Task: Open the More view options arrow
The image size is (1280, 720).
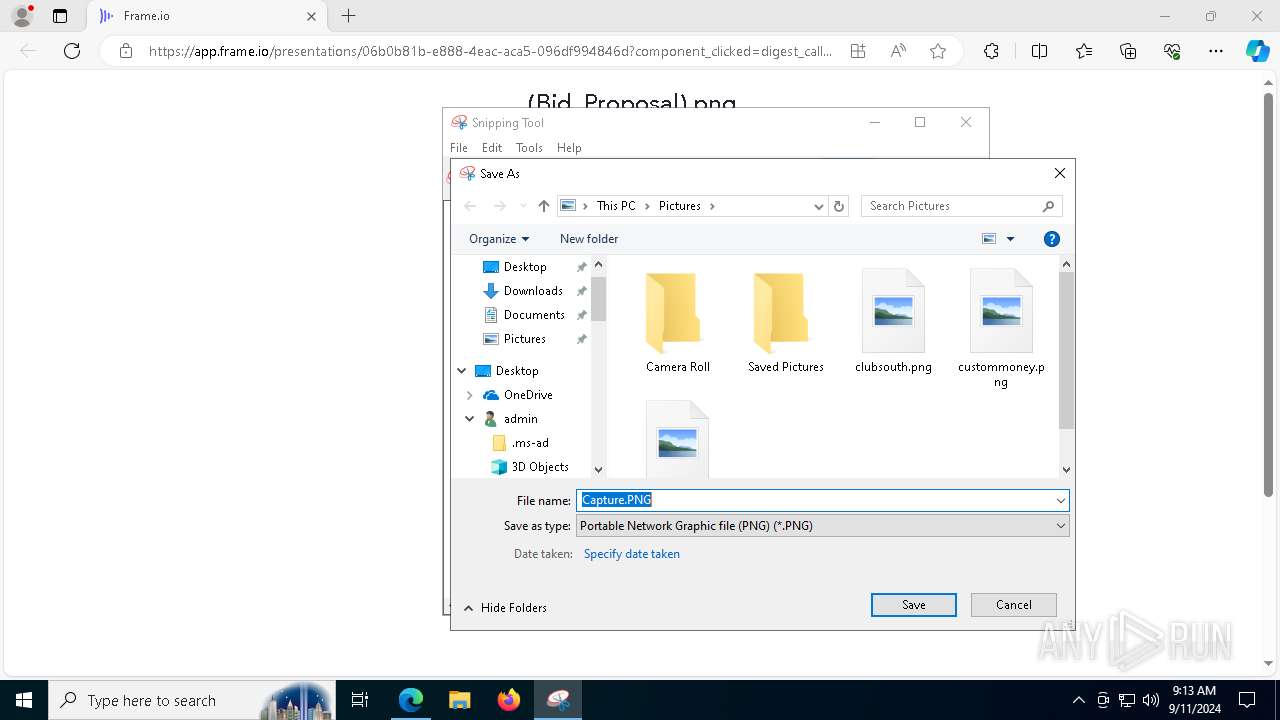Action: coord(1010,239)
